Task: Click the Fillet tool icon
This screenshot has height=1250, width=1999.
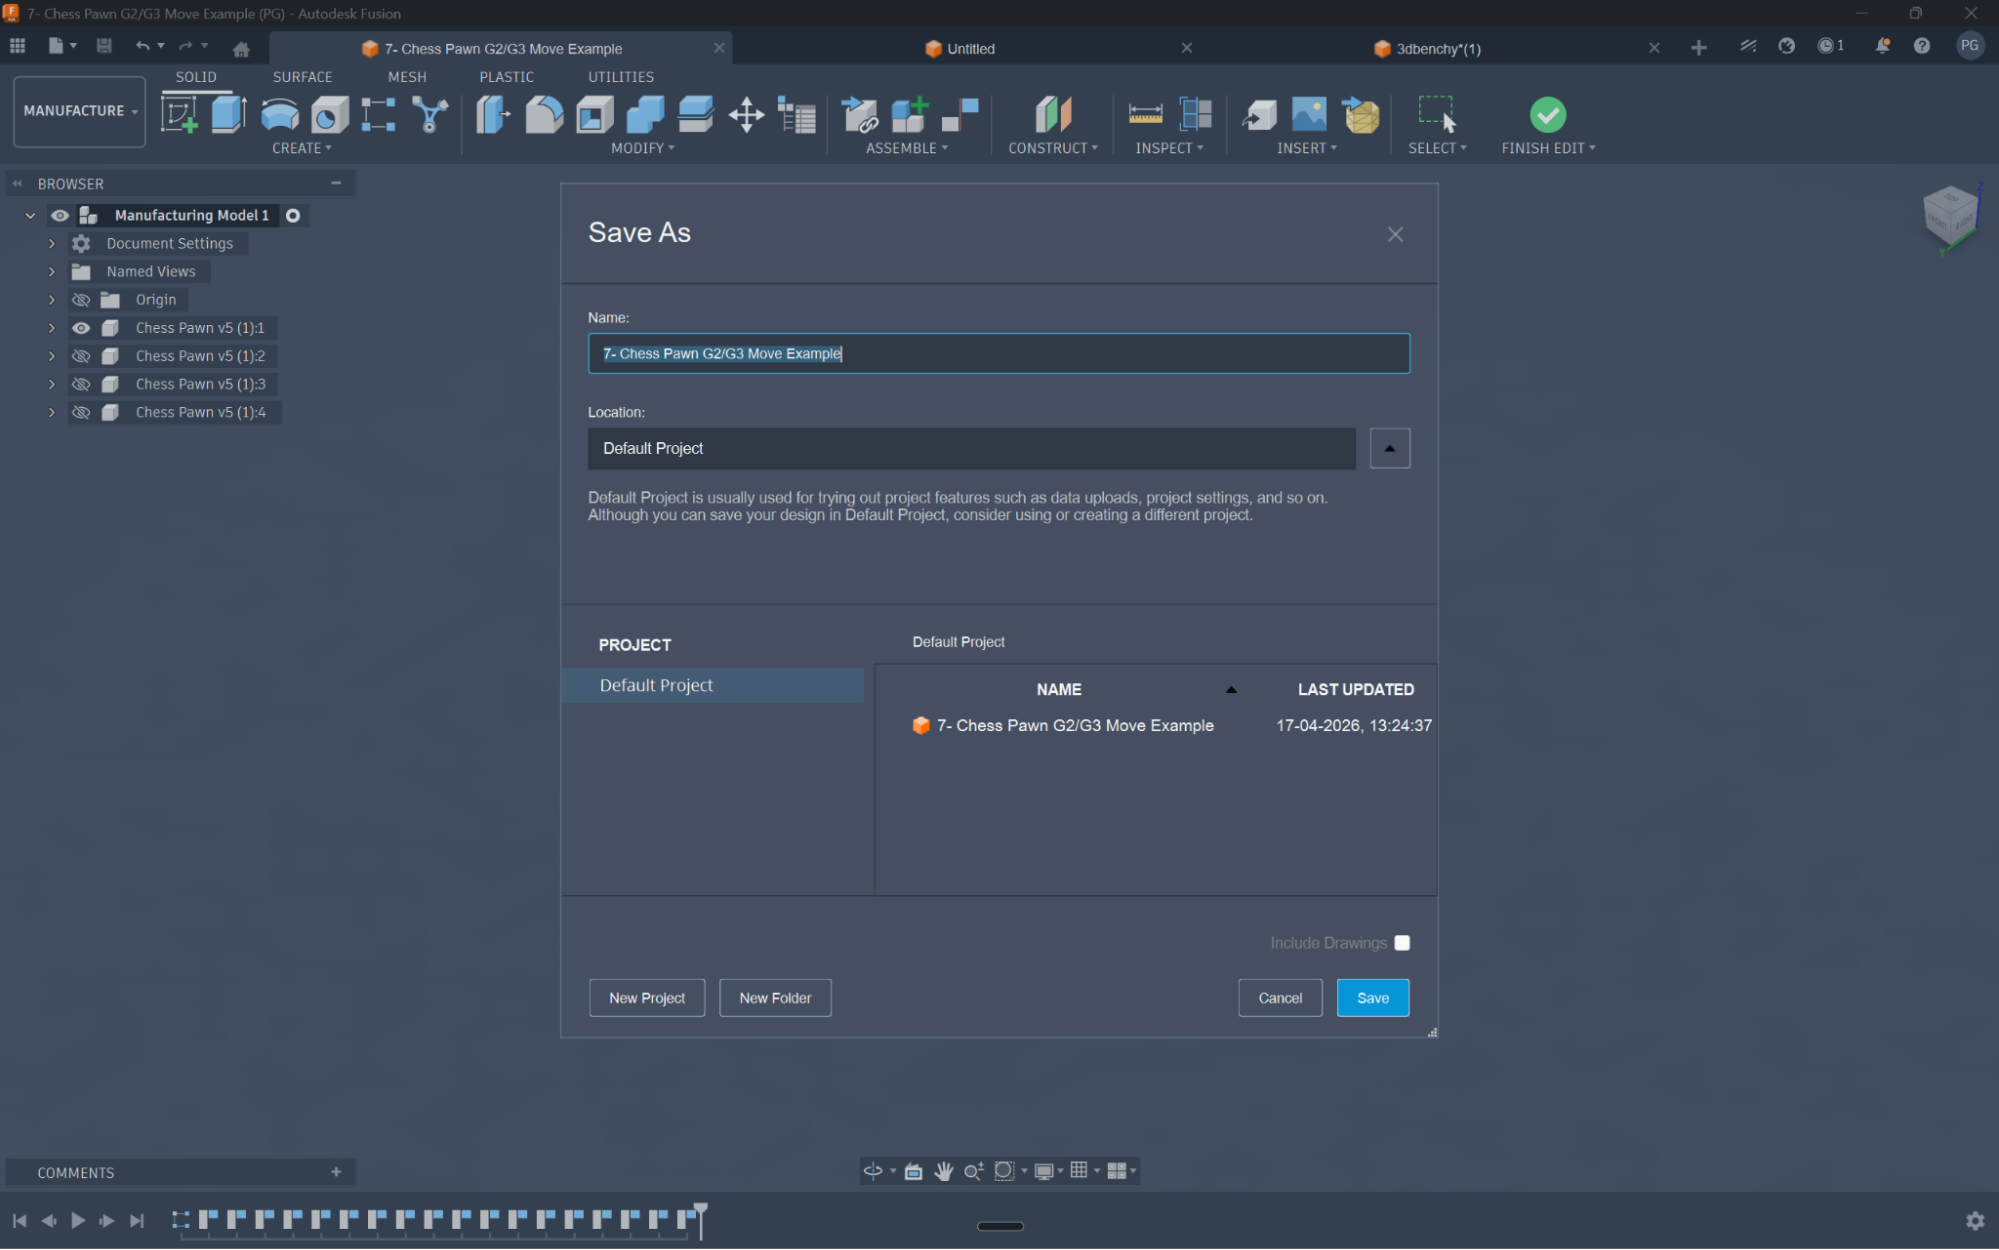Action: (x=544, y=115)
